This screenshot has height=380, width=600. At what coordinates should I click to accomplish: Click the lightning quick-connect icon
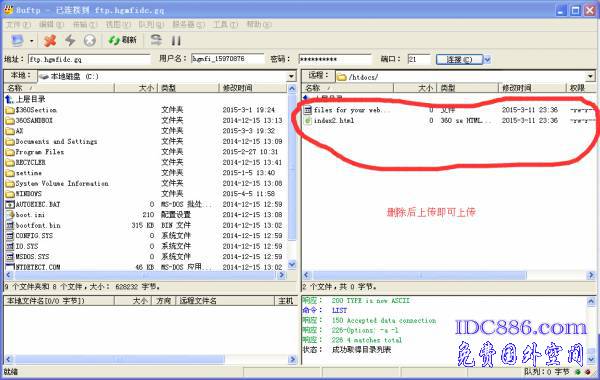point(70,40)
